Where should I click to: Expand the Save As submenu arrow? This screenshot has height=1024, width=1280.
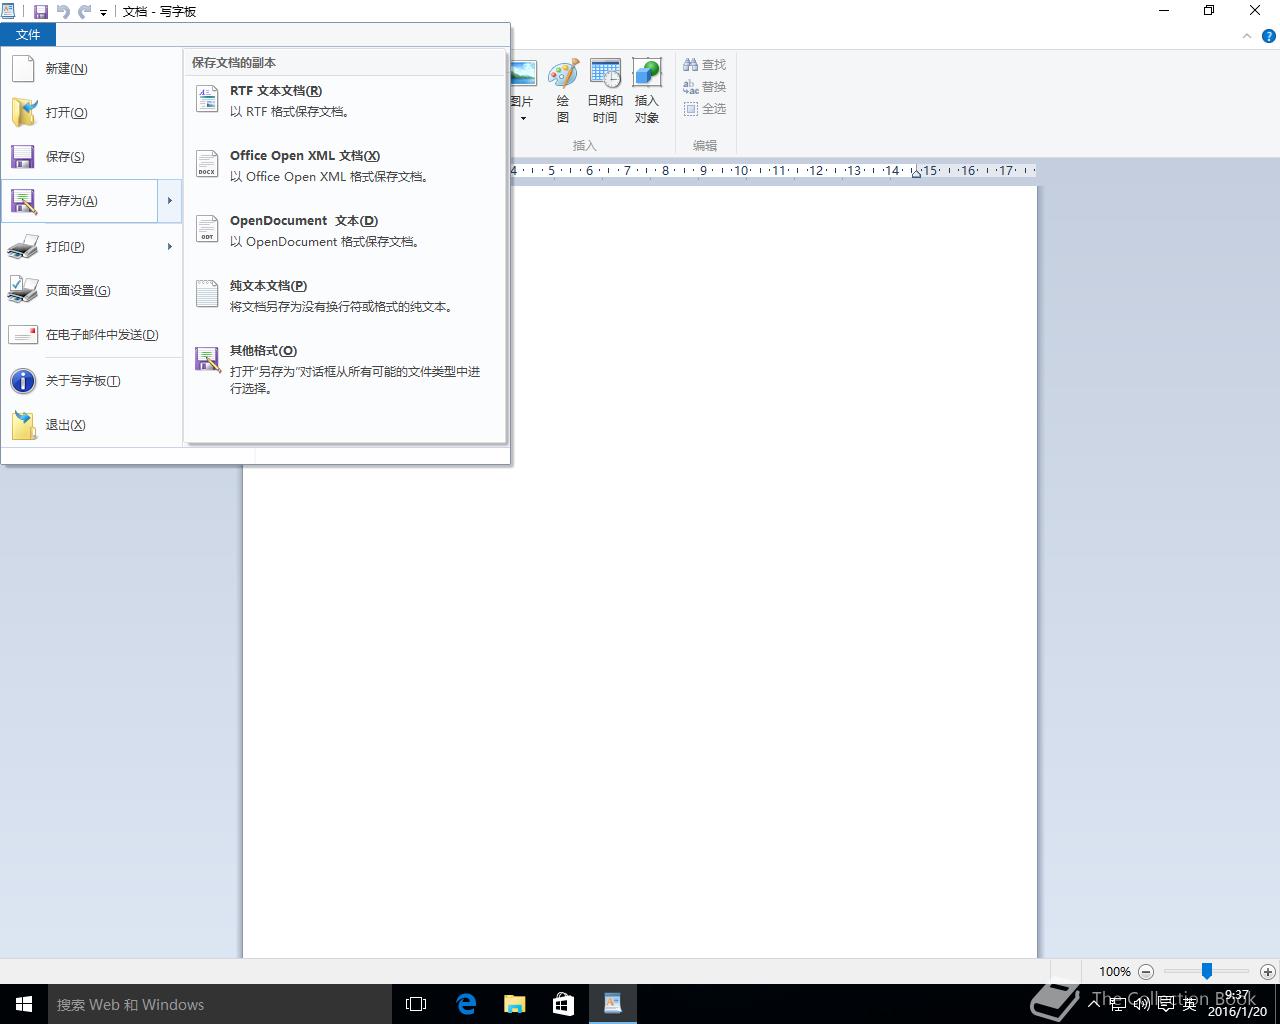click(170, 201)
